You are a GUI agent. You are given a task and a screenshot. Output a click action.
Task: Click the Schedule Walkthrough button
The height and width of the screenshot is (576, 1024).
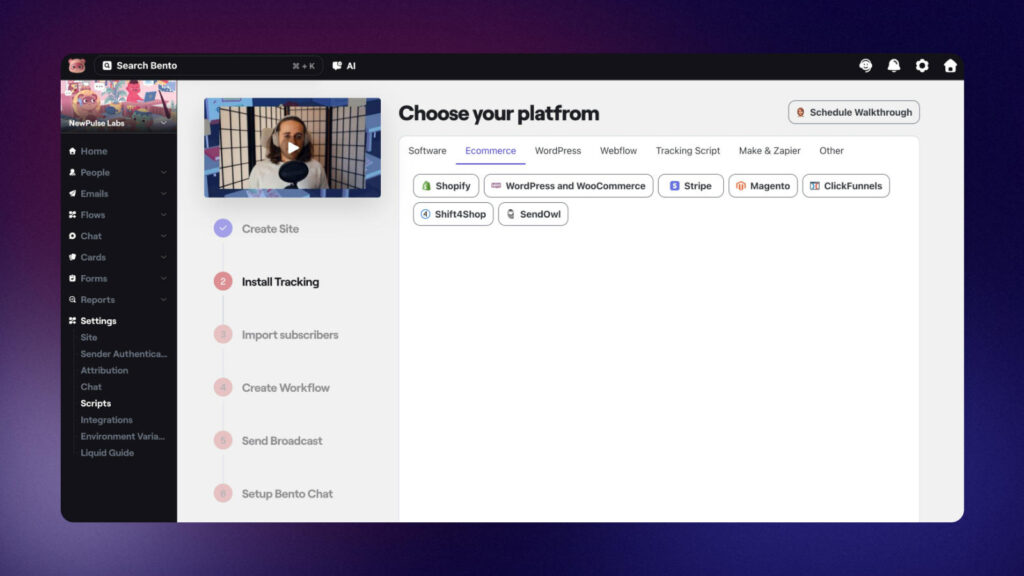[853, 112]
